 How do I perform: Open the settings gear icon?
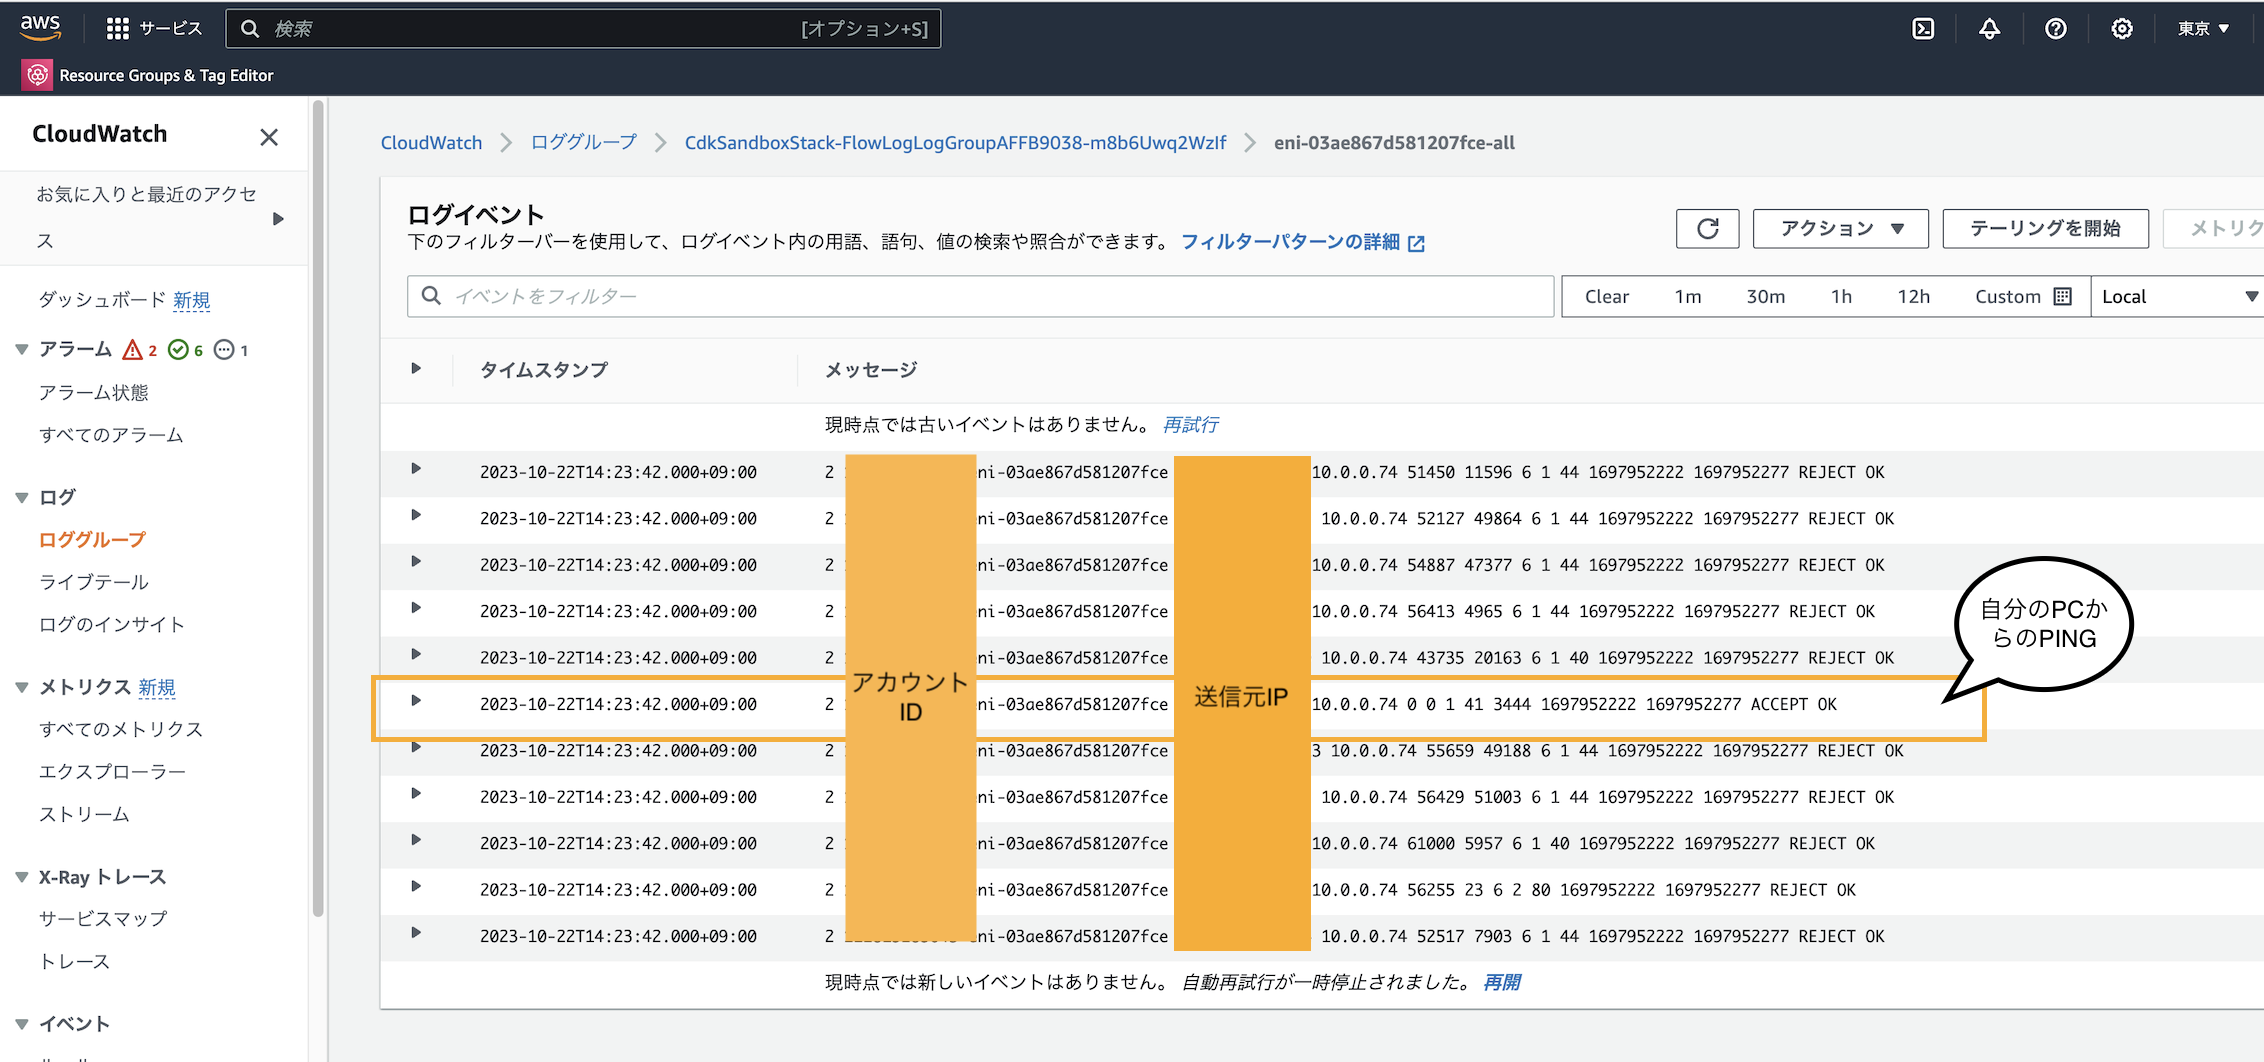coord(2121,29)
